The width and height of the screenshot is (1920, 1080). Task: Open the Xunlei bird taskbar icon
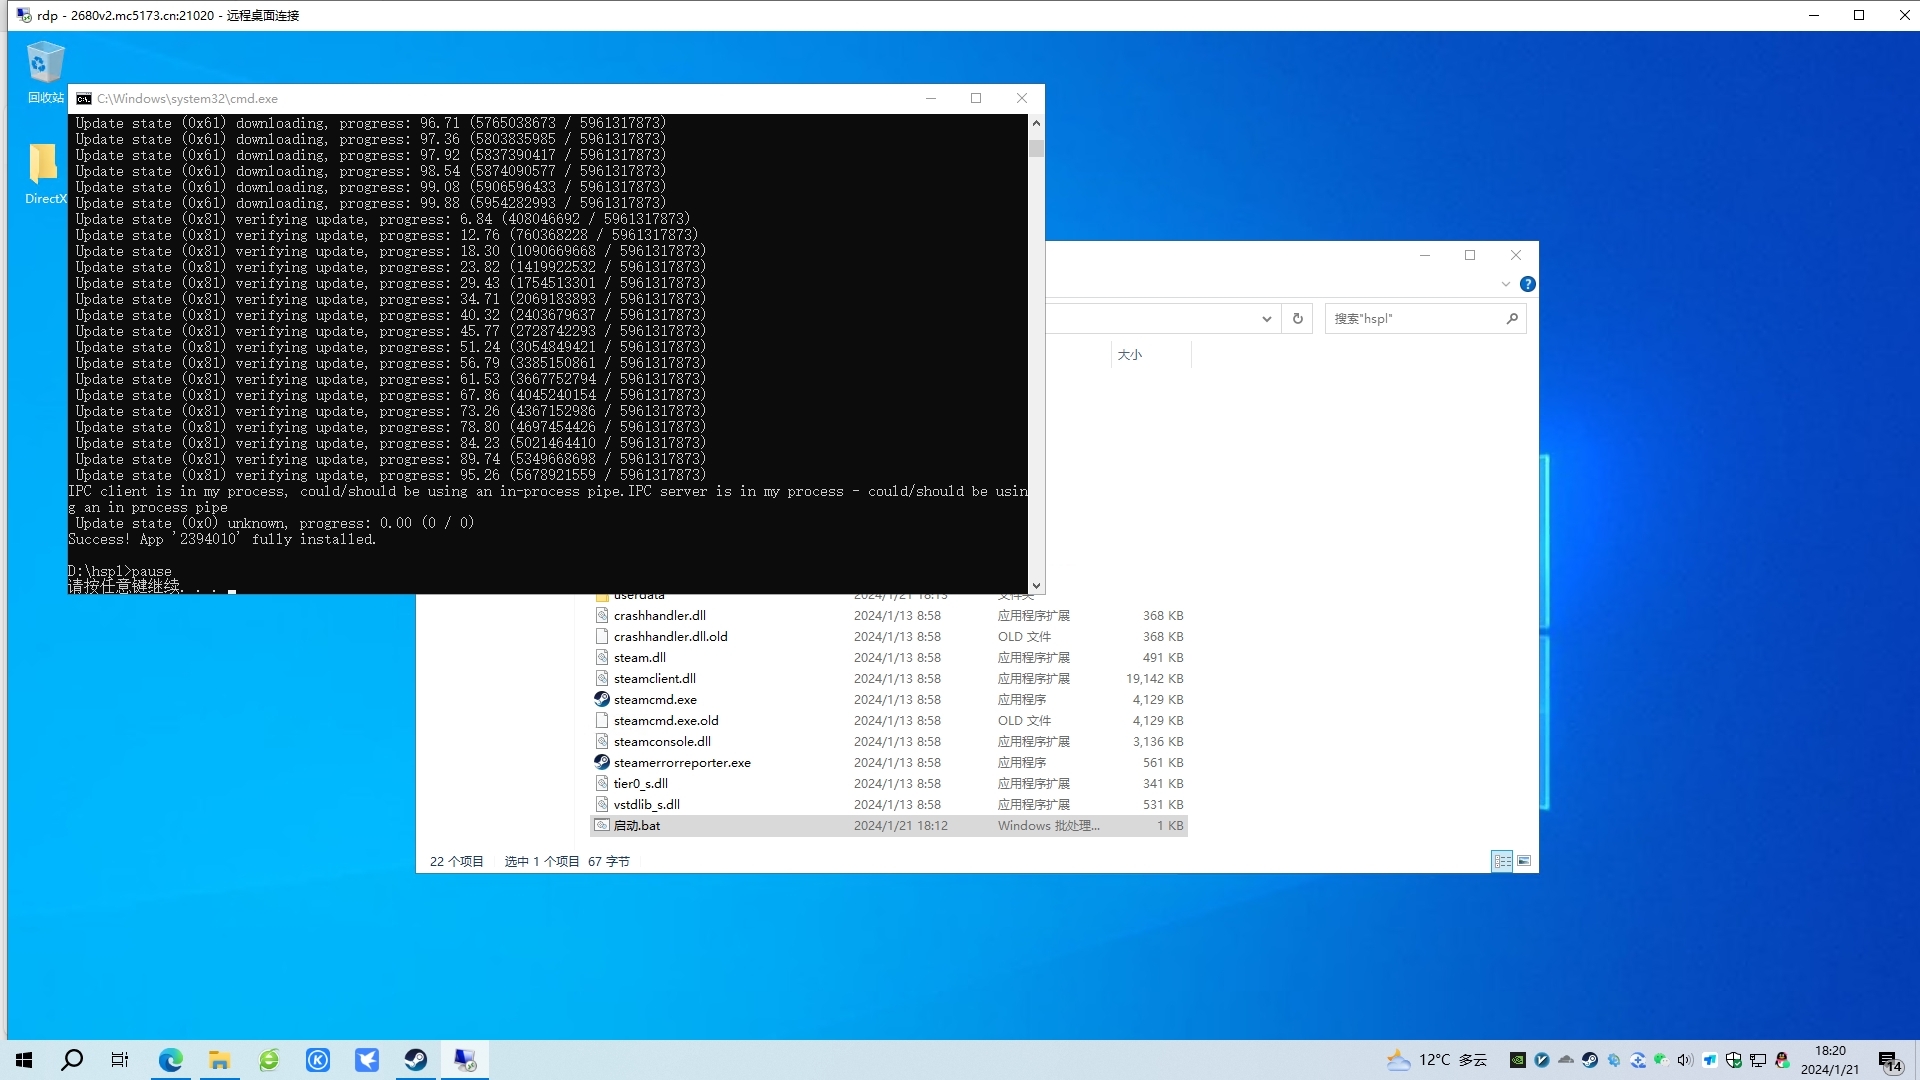tap(367, 1060)
